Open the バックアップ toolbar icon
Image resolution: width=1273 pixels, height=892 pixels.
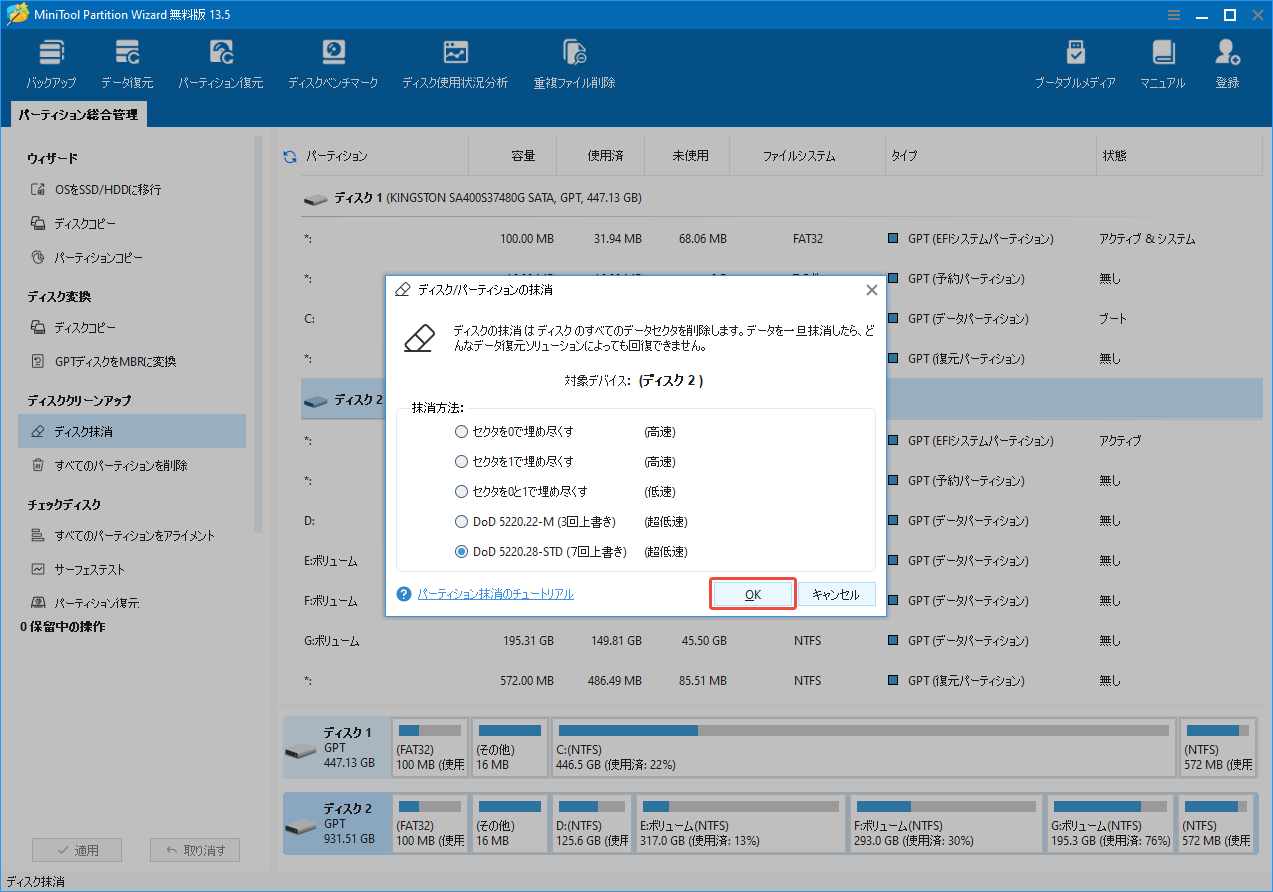tap(51, 64)
